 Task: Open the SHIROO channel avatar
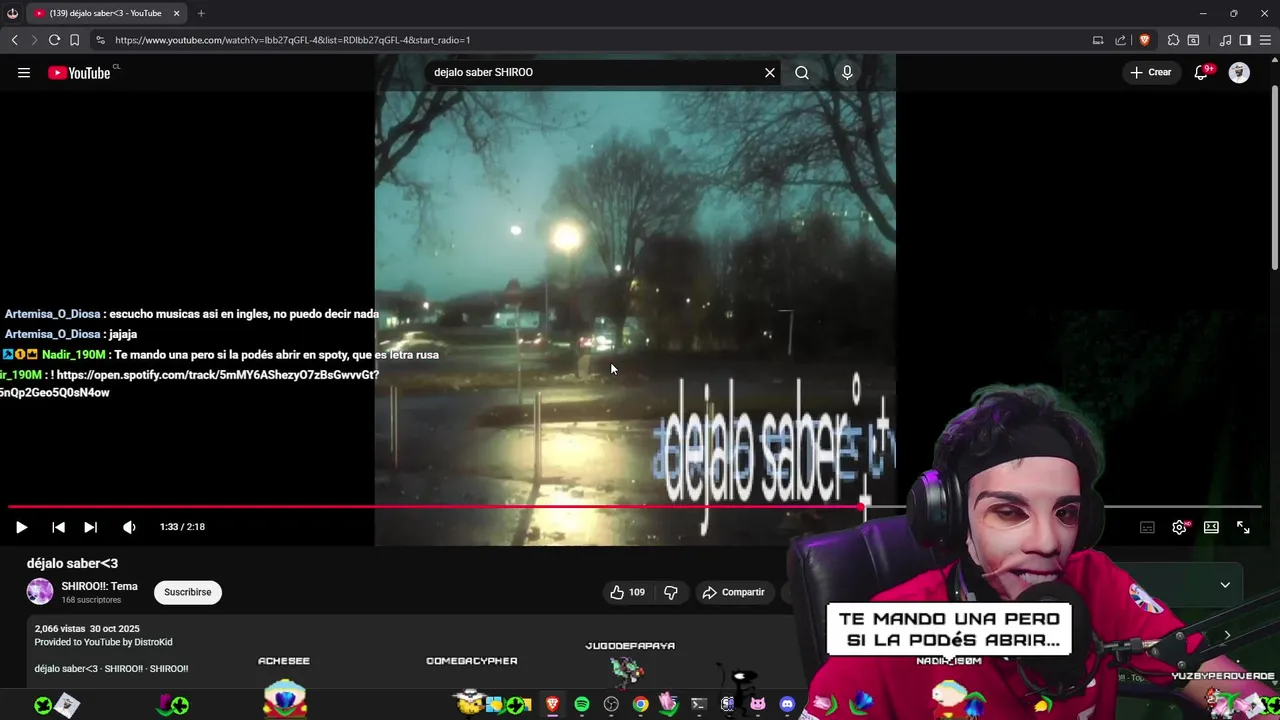point(40,592)
